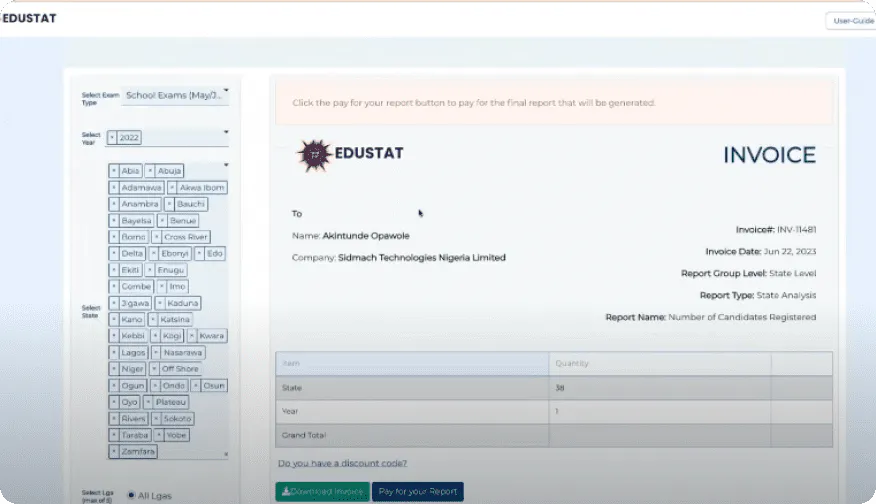
Task: Remove the Zamfara state tag
Action: 114,451
